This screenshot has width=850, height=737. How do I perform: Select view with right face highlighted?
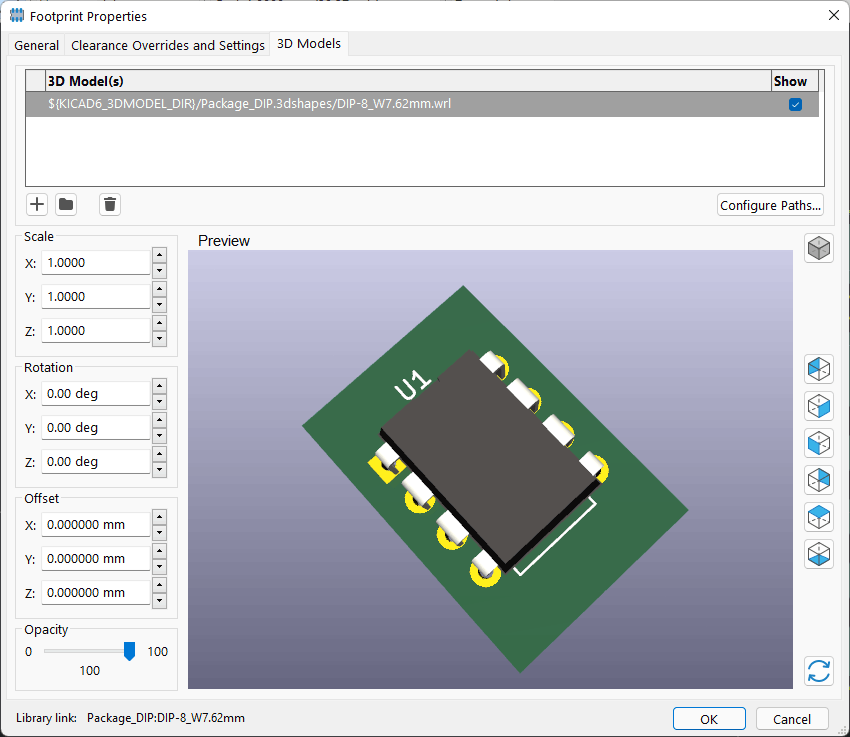coord(819,406)
